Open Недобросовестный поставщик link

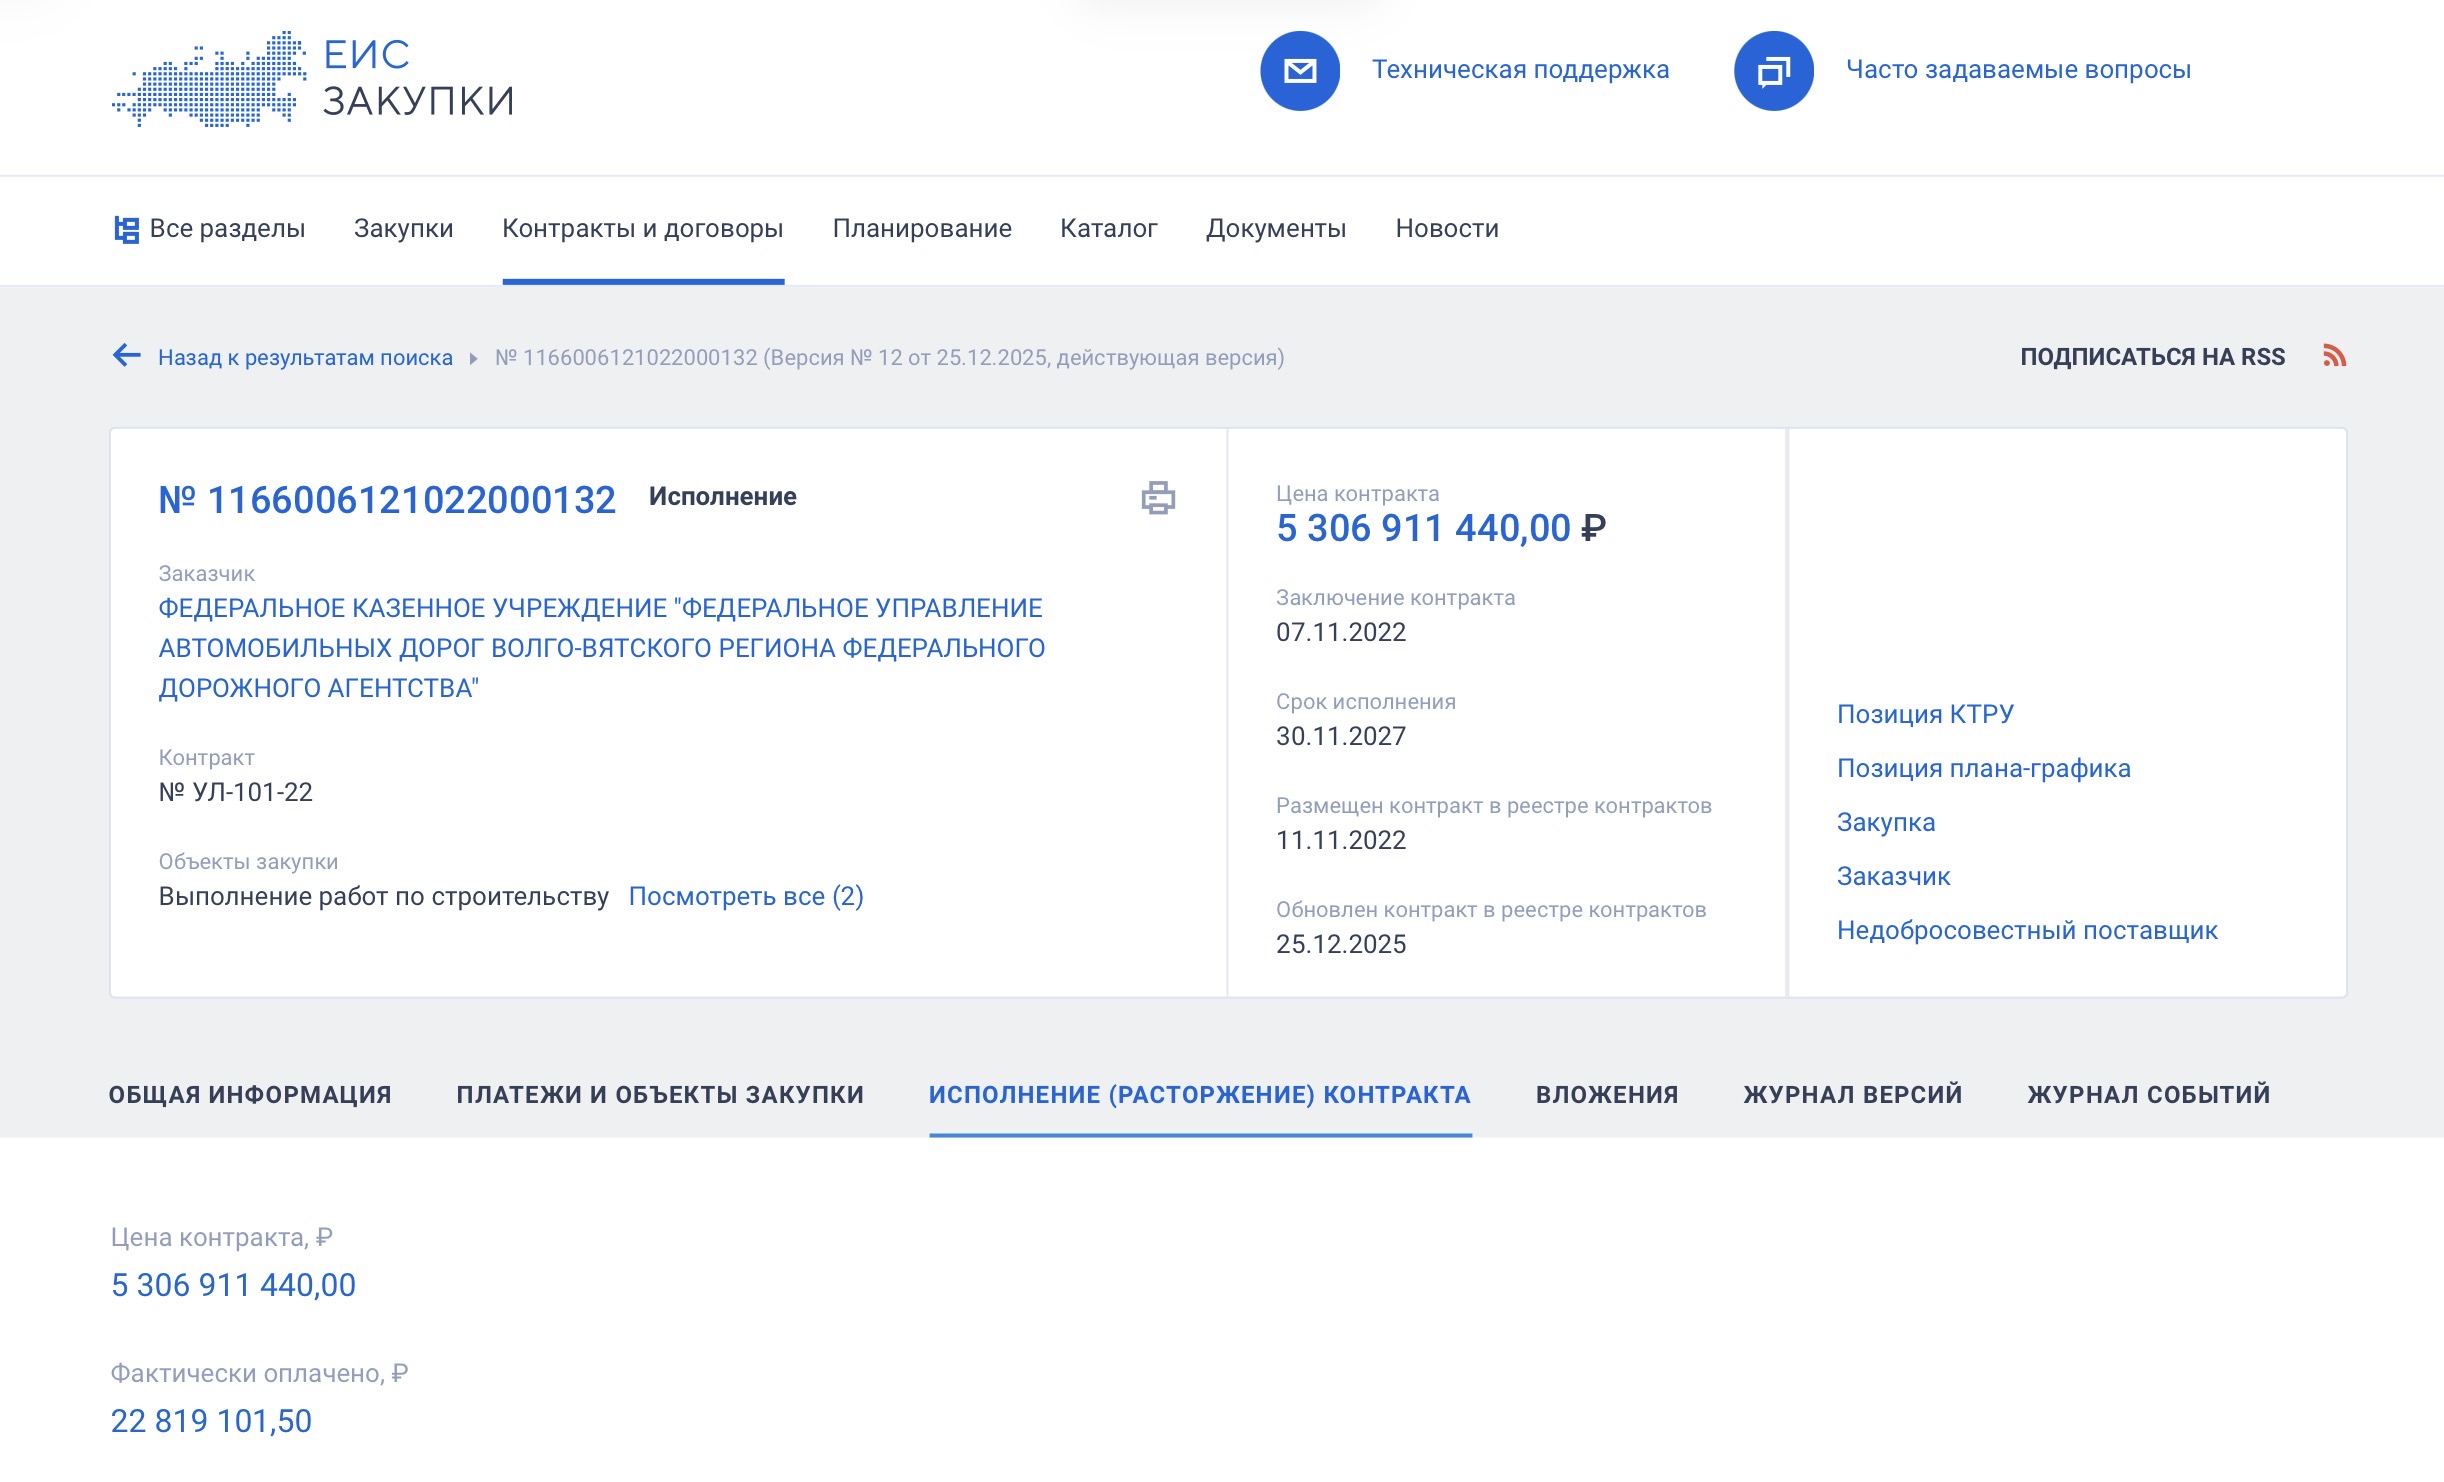point(2026,930)
